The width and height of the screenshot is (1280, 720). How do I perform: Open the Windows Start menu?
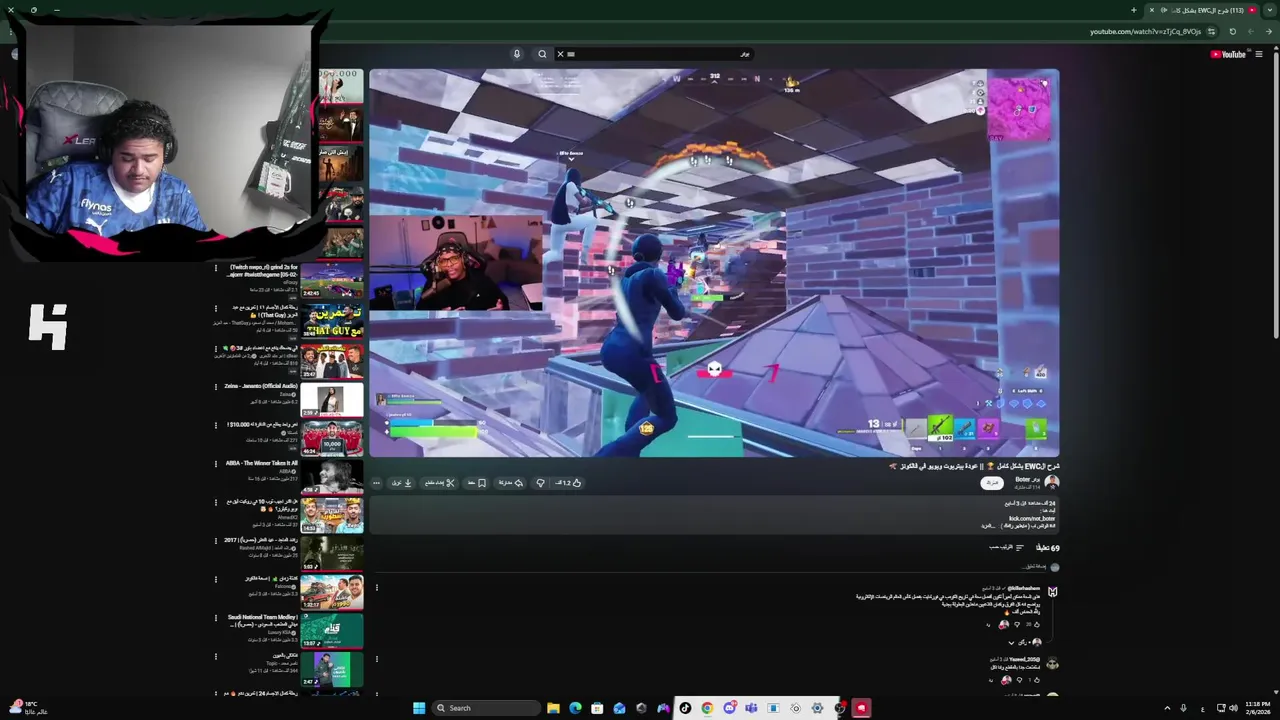419,708
